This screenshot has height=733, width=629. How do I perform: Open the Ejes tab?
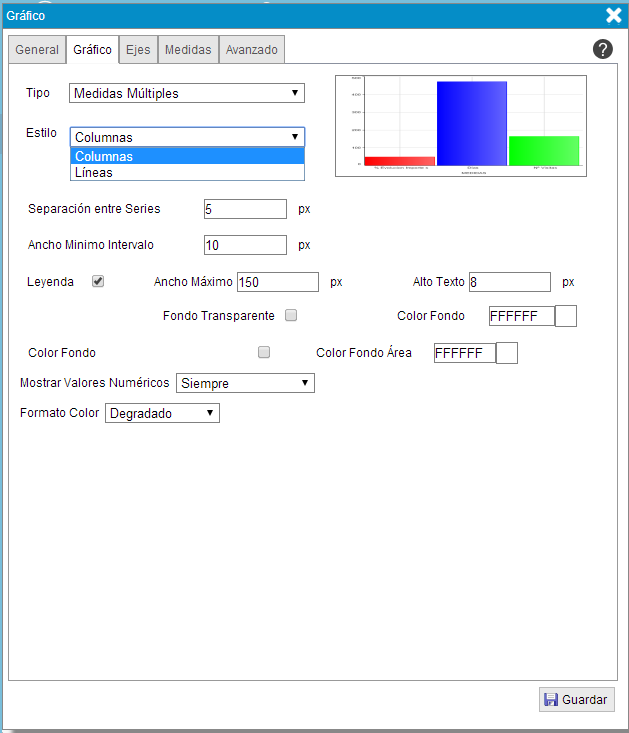[x=138, y=50]
